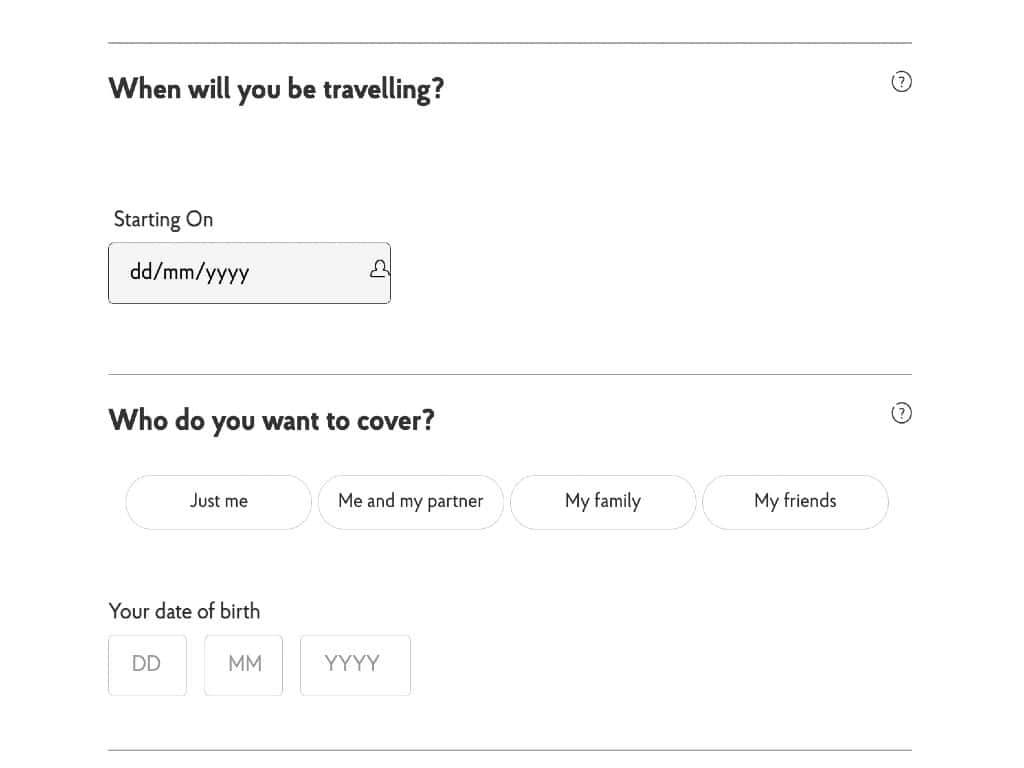This screenshot has width=1024, height=768.
Task: Click the Starting On label
Action: 163,219
